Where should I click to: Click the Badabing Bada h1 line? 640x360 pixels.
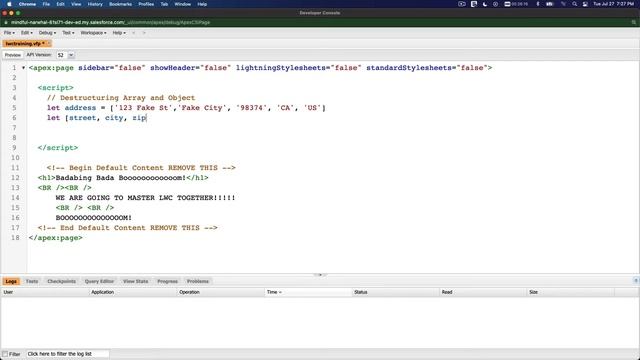(x=123, y=178)
